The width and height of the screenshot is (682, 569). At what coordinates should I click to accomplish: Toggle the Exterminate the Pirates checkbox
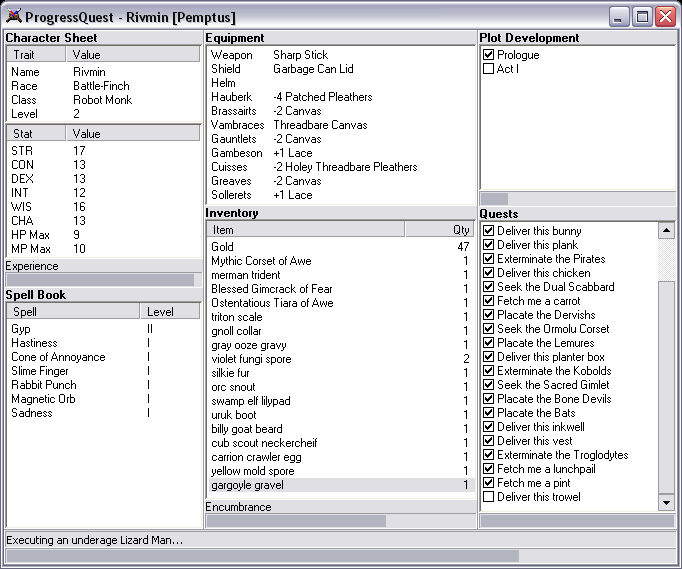click(488, 259)
